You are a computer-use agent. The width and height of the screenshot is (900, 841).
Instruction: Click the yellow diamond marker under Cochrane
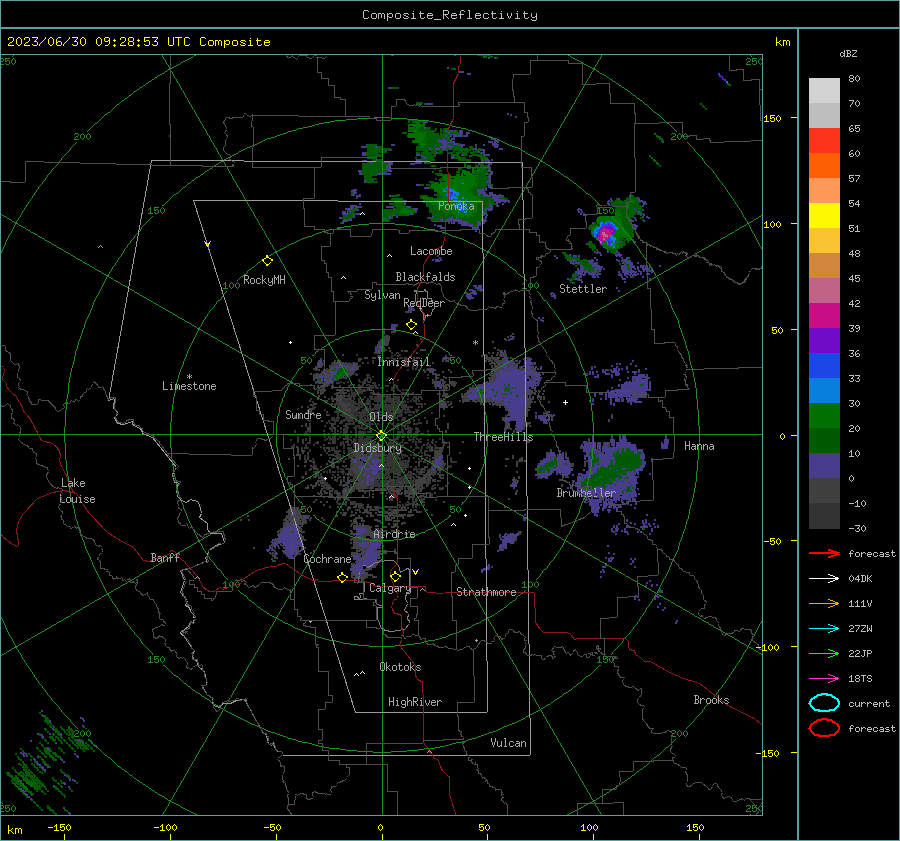click(342, 578)
